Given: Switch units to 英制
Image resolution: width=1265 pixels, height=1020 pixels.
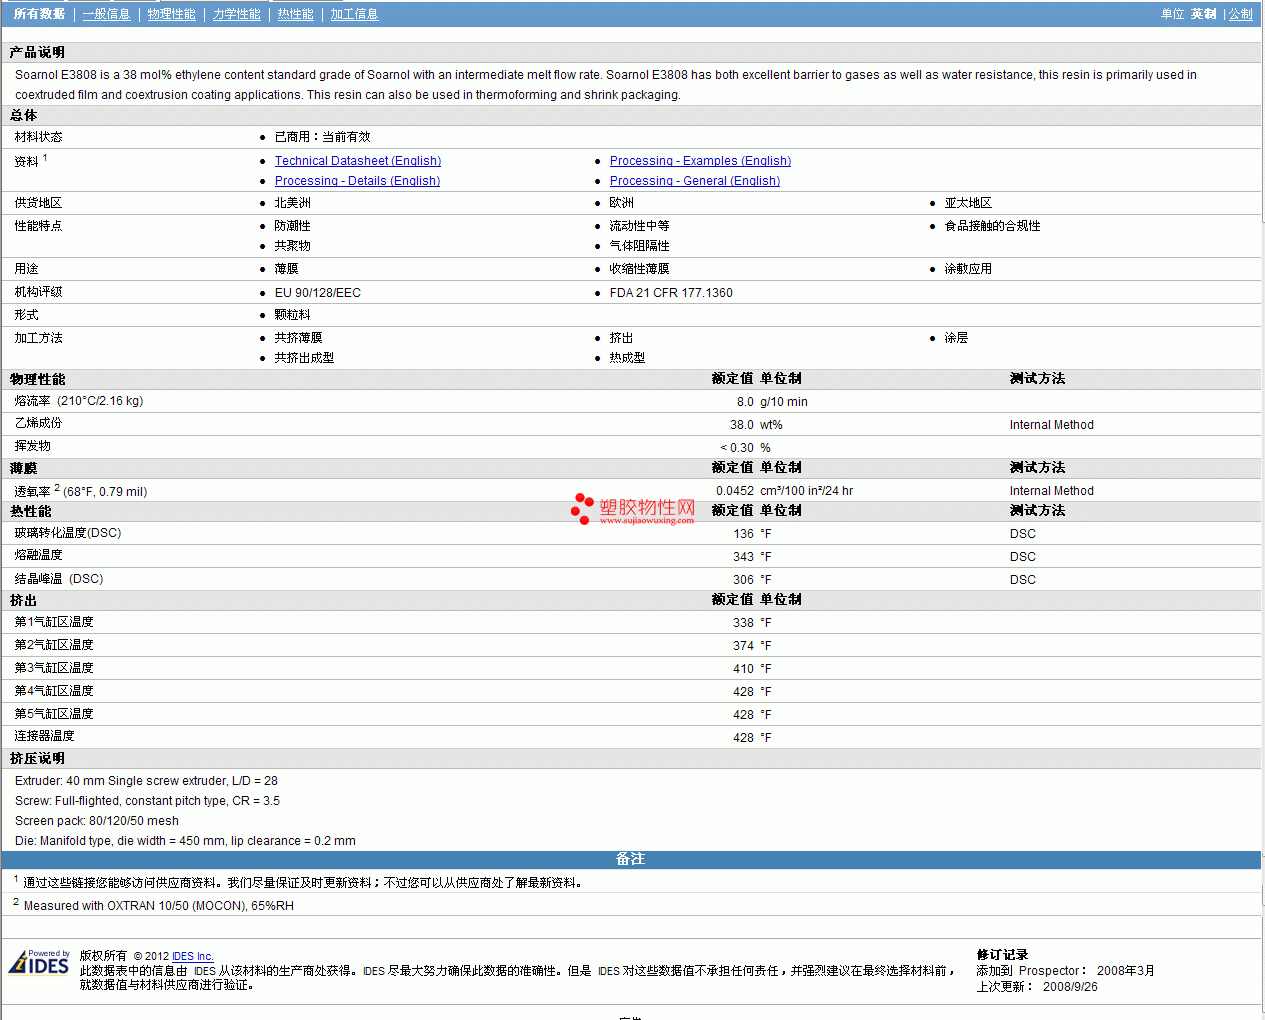Looking at the screenshot, I should click(x=1203, y=14).
